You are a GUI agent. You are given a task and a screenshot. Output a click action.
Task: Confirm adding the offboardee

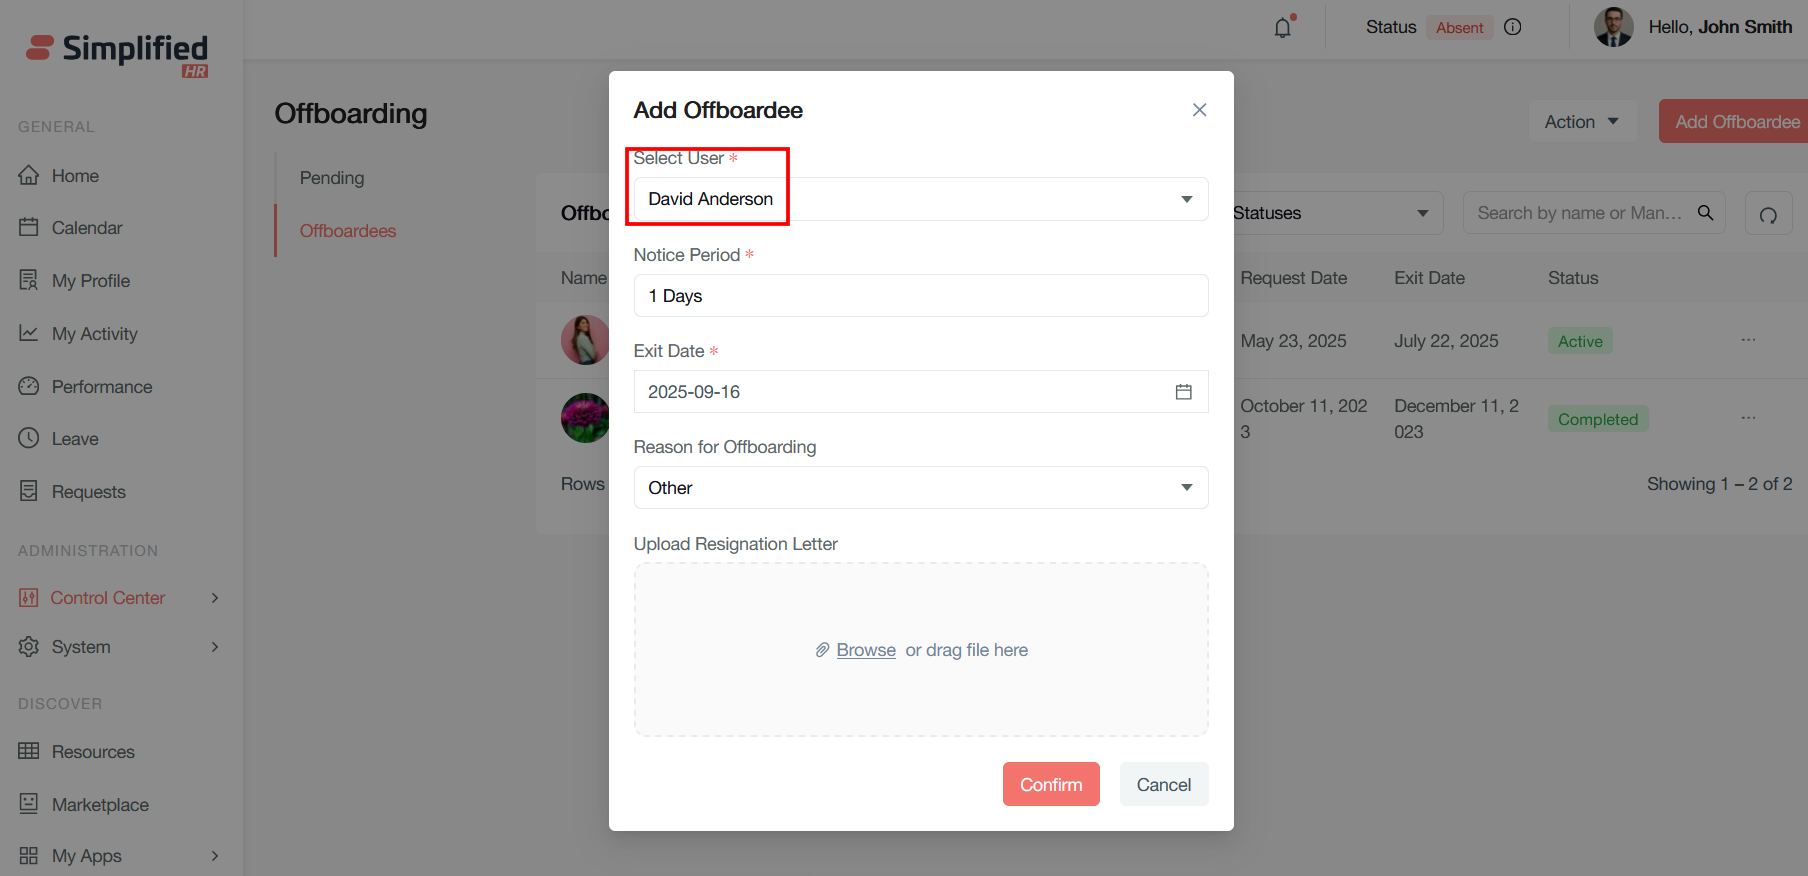pyautogui.click(x=1051, y=785)
